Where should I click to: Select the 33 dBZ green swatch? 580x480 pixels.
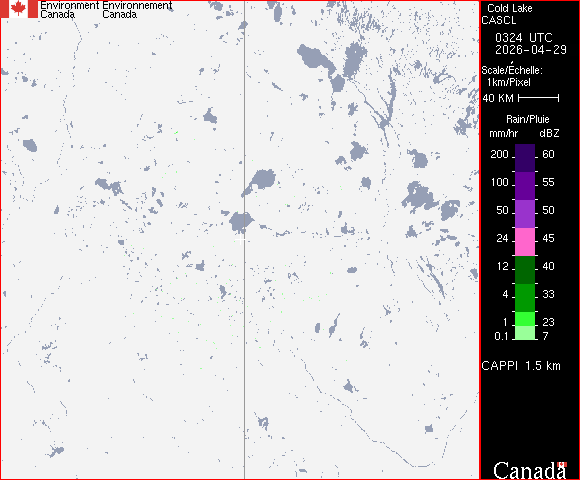pyautogui.click(x=525, y=298)
